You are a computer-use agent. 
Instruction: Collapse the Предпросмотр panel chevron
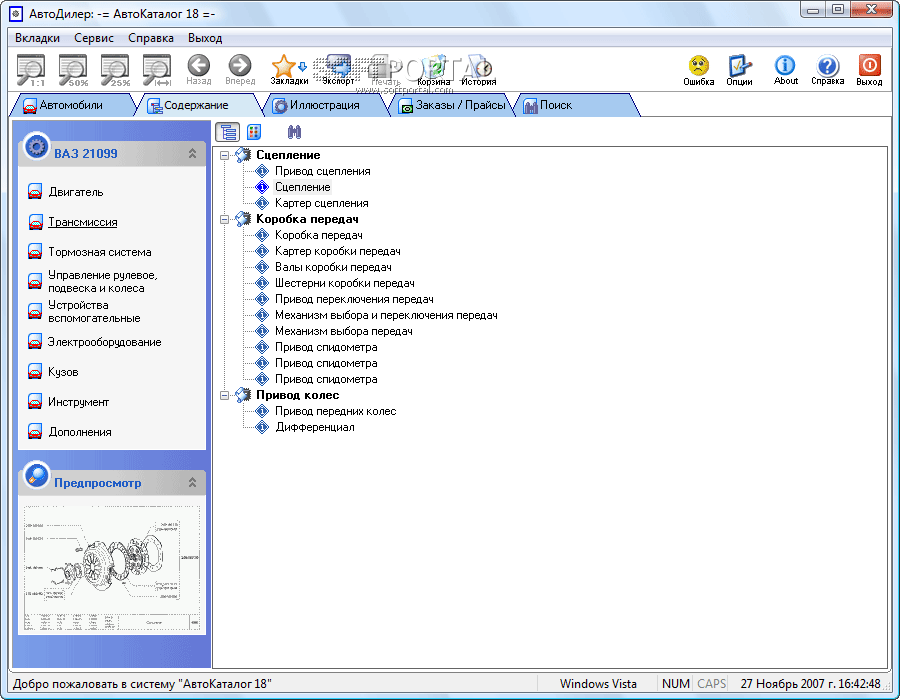[192, 483]
